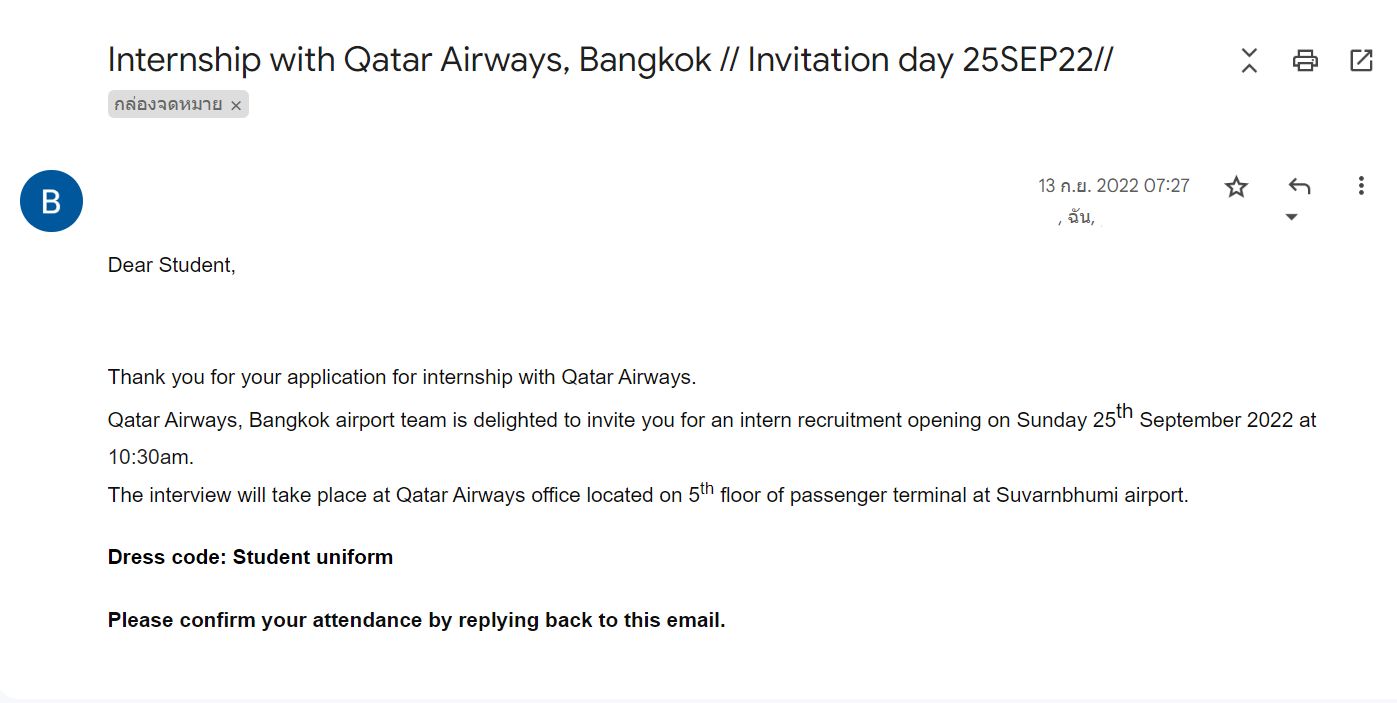
Task: Star this message
Action: coord(1237,186)
